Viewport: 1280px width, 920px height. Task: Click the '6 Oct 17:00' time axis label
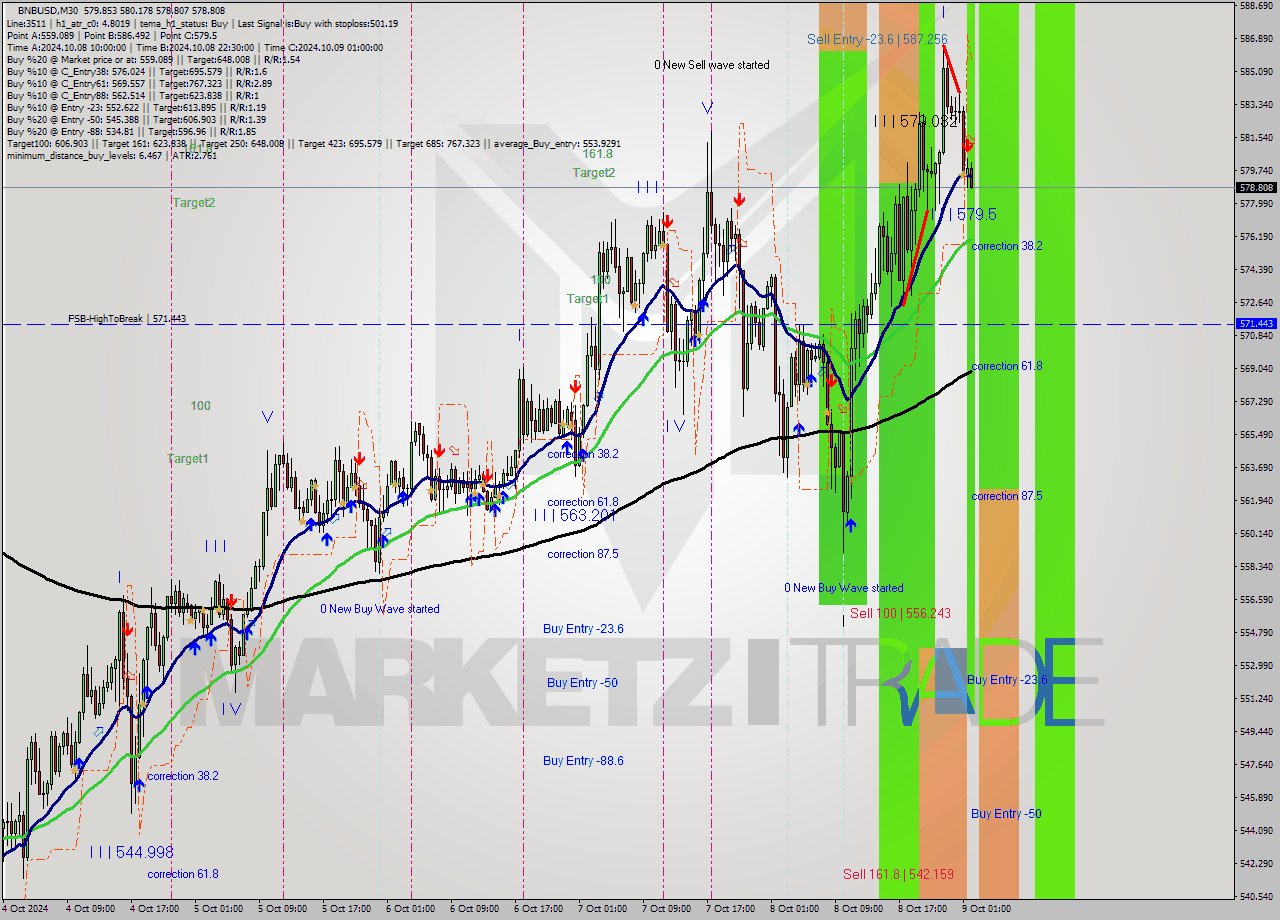tap(538, 909)
